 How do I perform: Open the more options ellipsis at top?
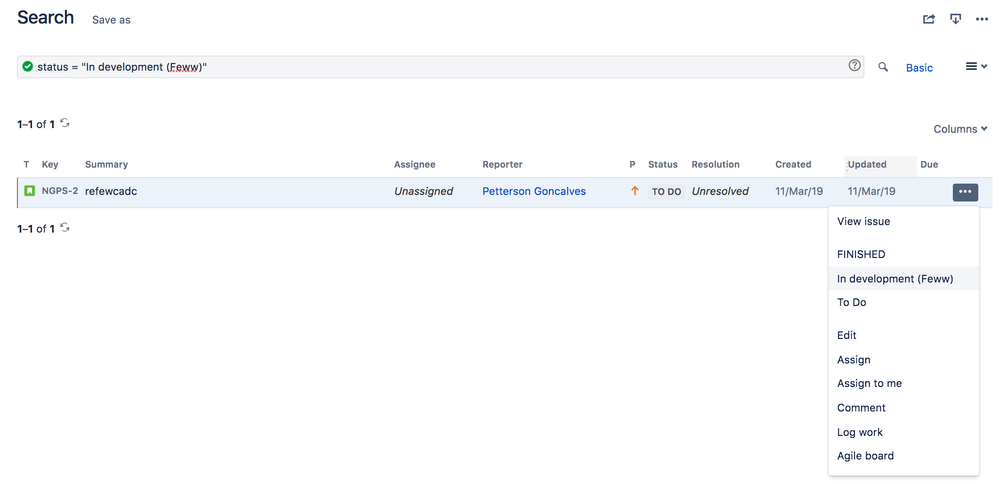[x=982, y=19]
